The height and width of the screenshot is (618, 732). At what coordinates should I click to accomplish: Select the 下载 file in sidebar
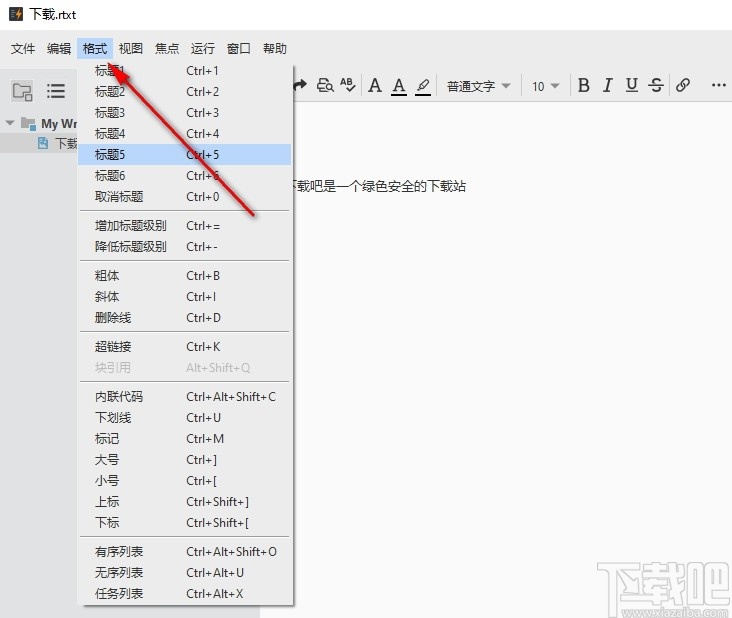57,143
